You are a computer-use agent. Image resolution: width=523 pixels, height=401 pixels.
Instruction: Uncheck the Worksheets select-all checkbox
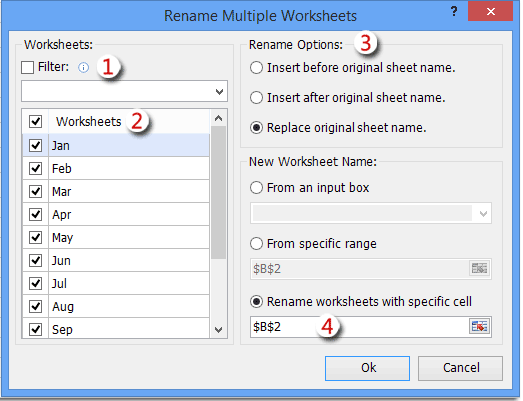[35, 121]
